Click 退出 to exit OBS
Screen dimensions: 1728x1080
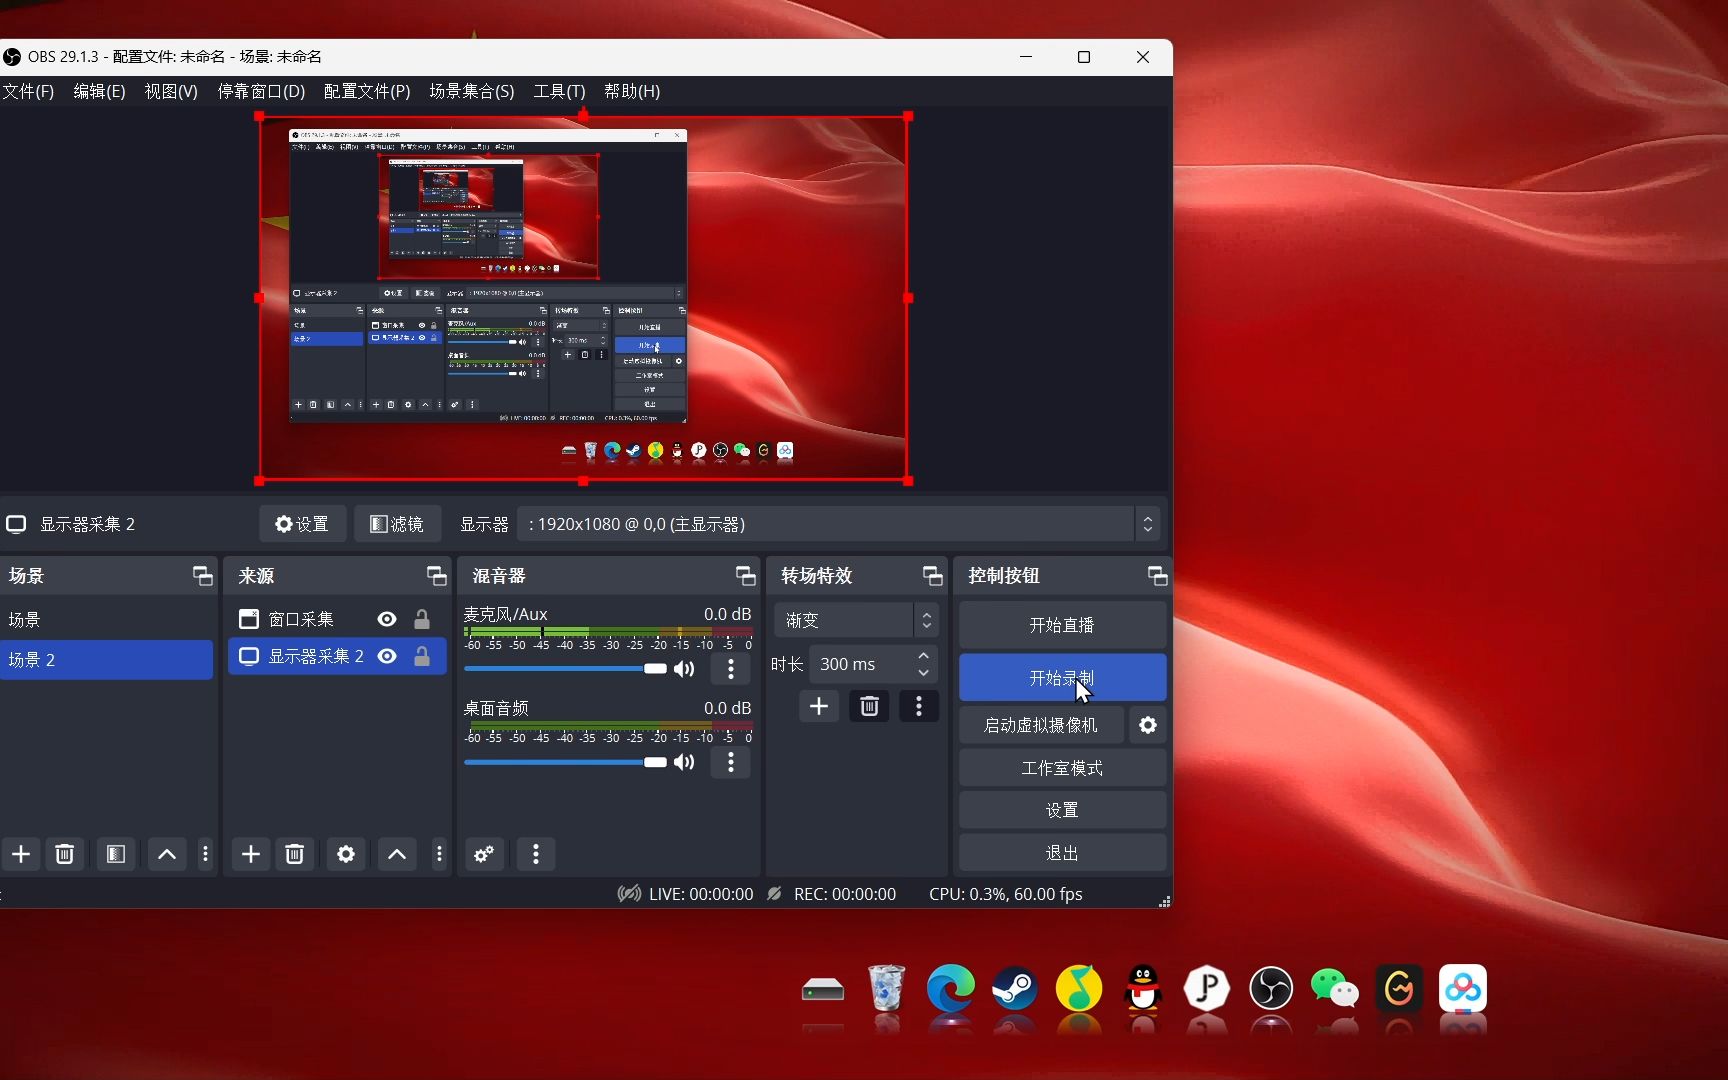[1062, 853]
